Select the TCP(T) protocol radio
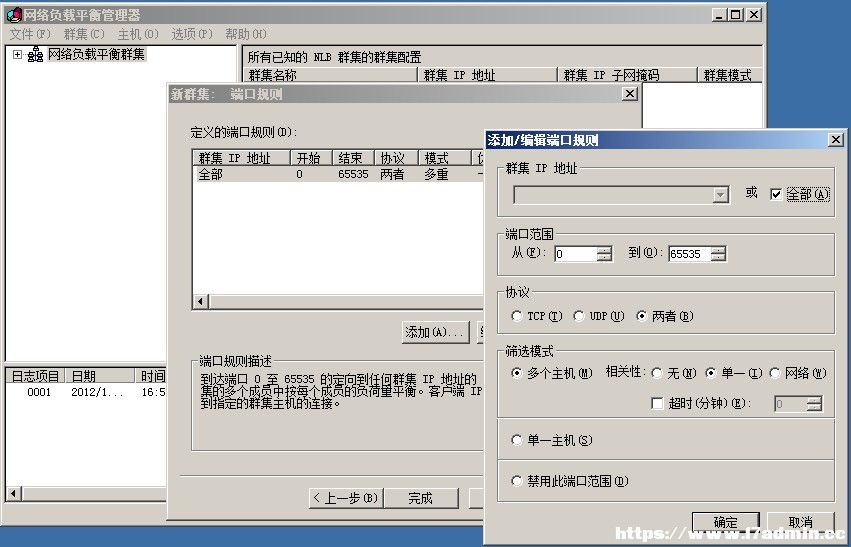Viewport: 851px width, 547px height. pos(517,316)
